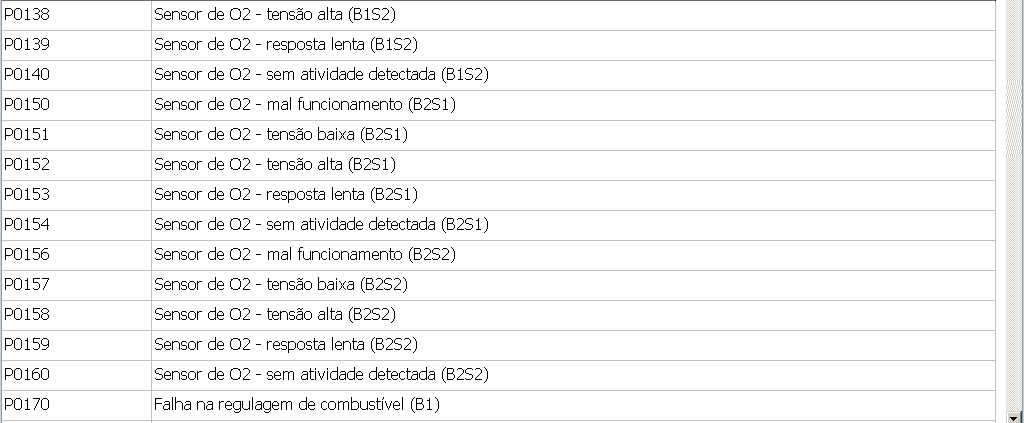Screen dimensions: 1024x423
Task: Select the P0152 code cell
Action: 27,164
